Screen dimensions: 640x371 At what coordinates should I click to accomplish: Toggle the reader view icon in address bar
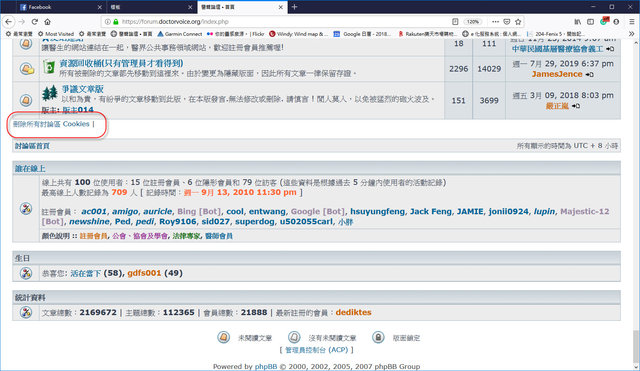click(x=455, y=22)
